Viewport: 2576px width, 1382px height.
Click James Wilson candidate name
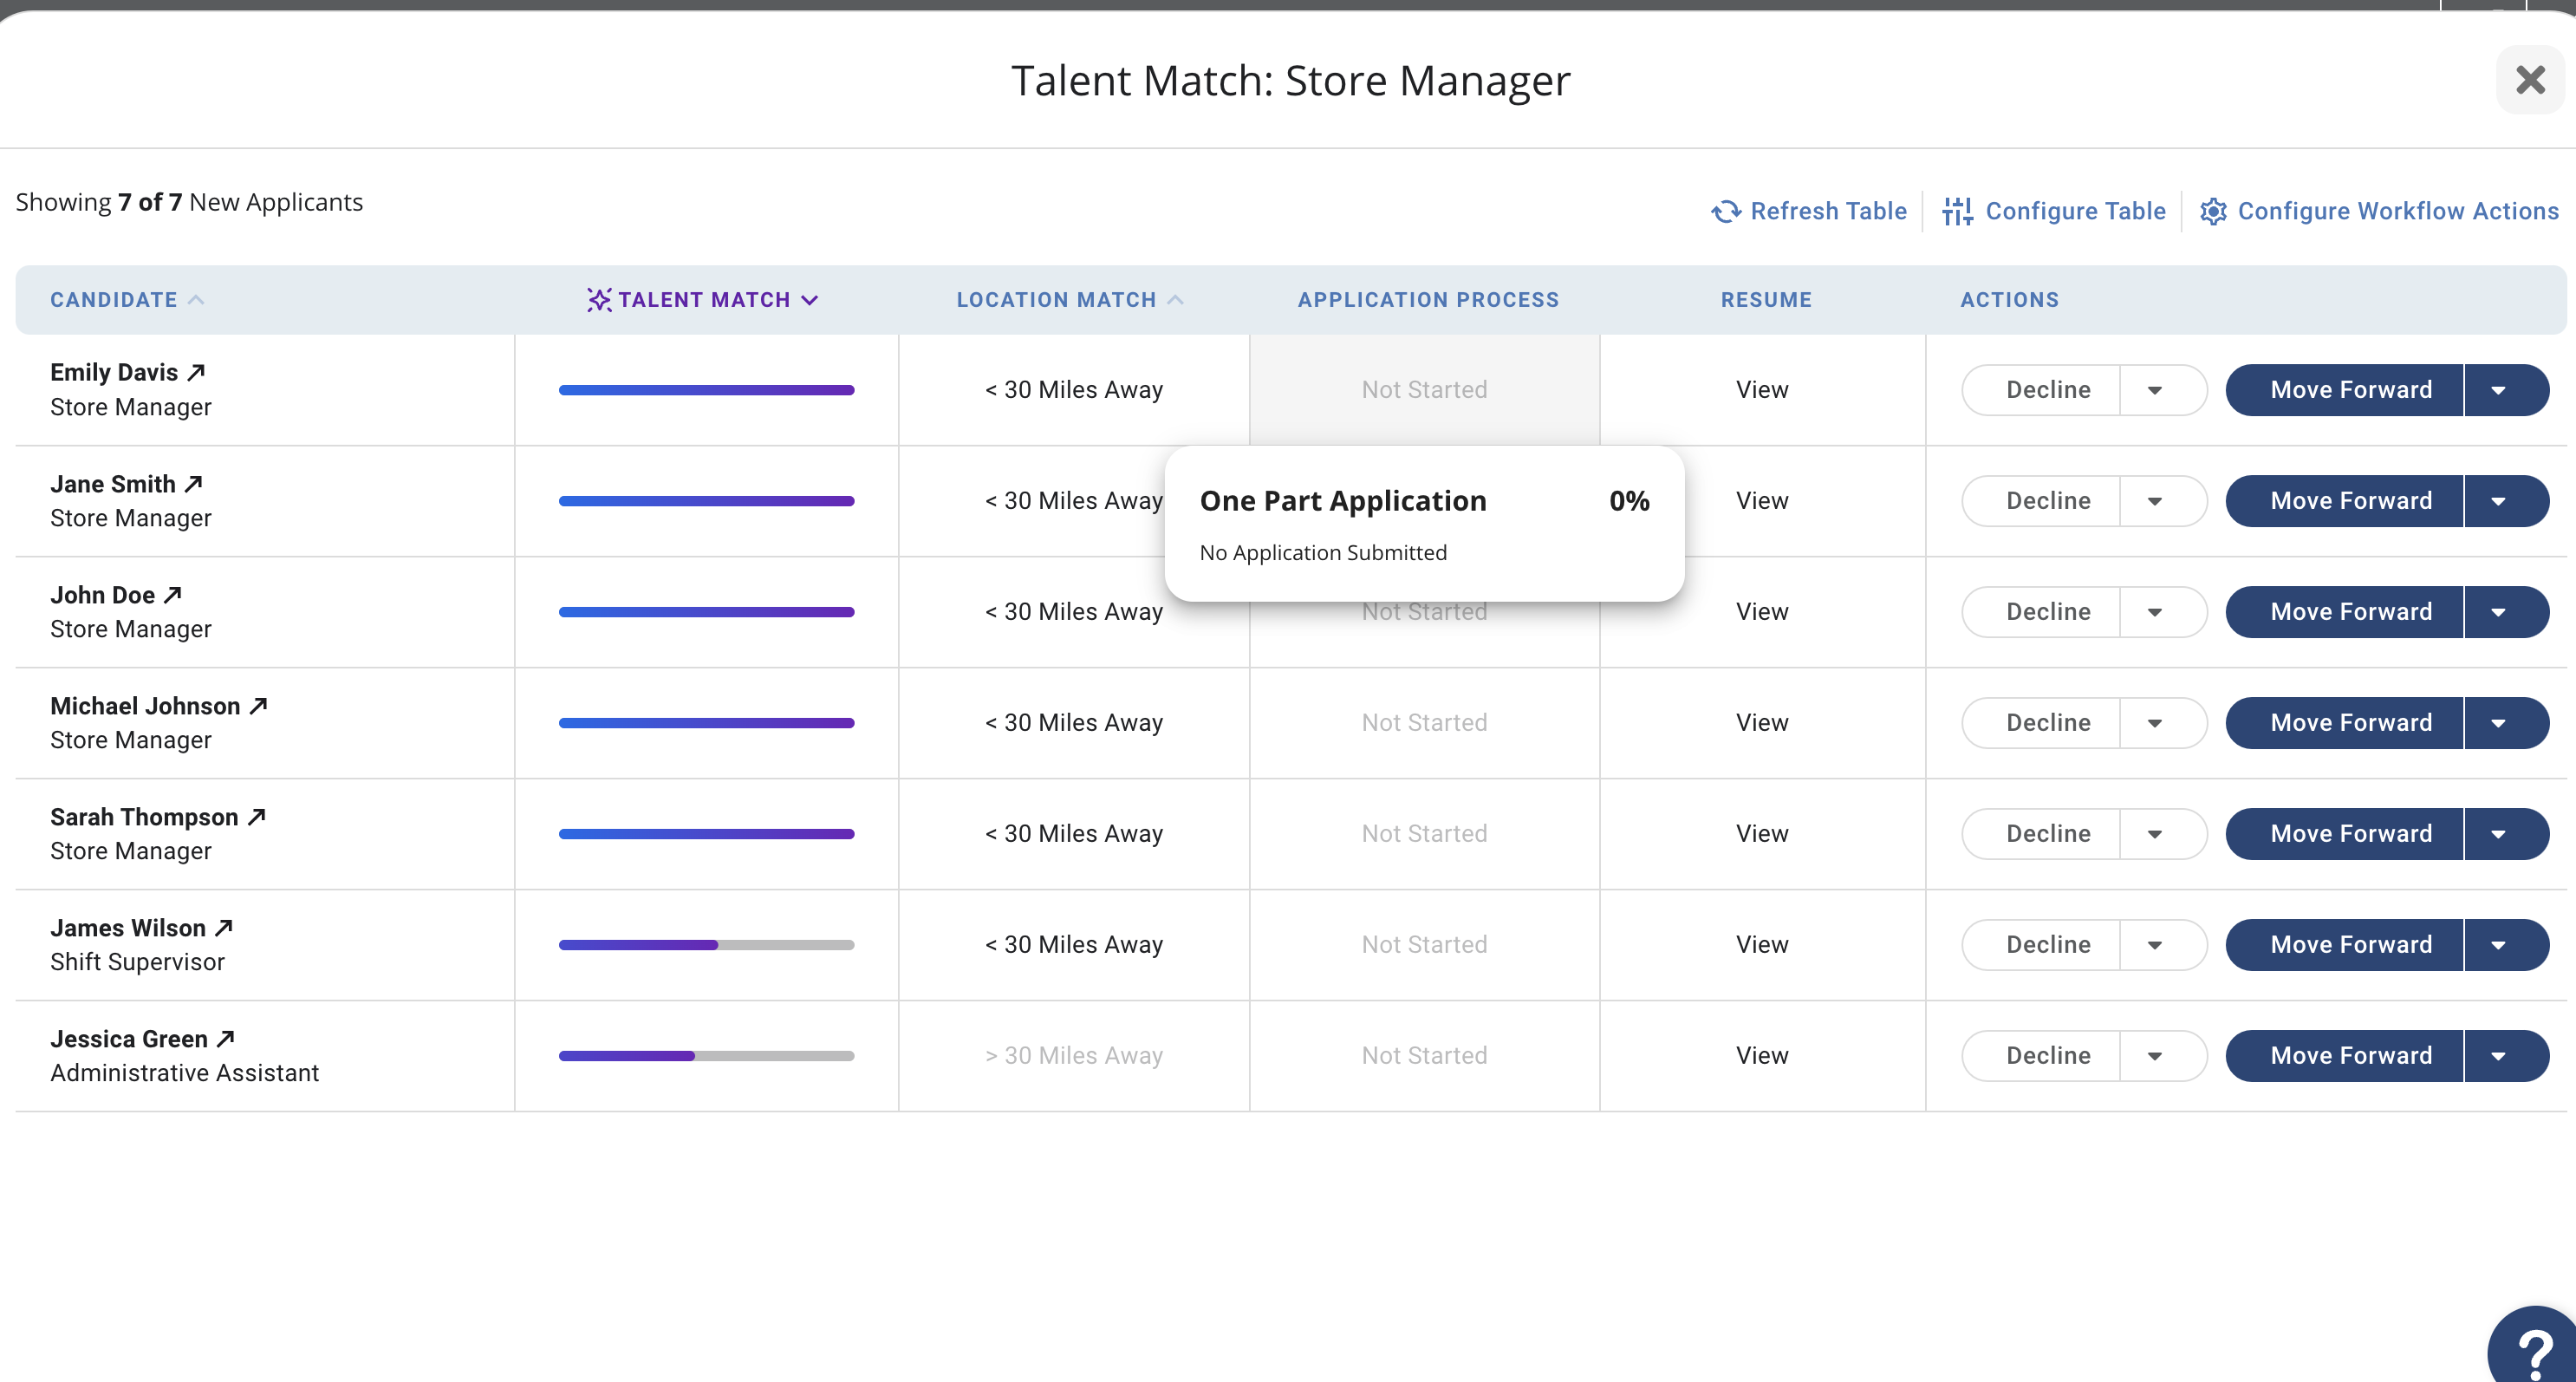128,928
